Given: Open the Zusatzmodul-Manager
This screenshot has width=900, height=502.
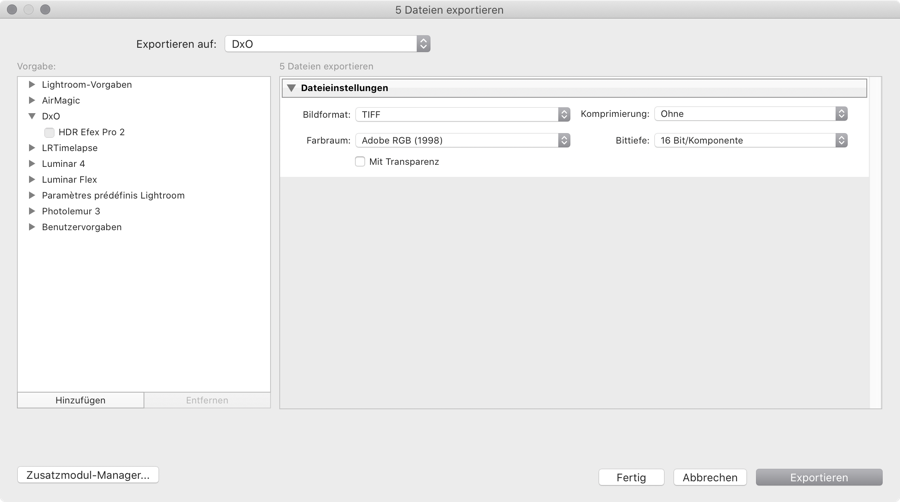Looking at the screenshot, I should (x=88, y=475).
